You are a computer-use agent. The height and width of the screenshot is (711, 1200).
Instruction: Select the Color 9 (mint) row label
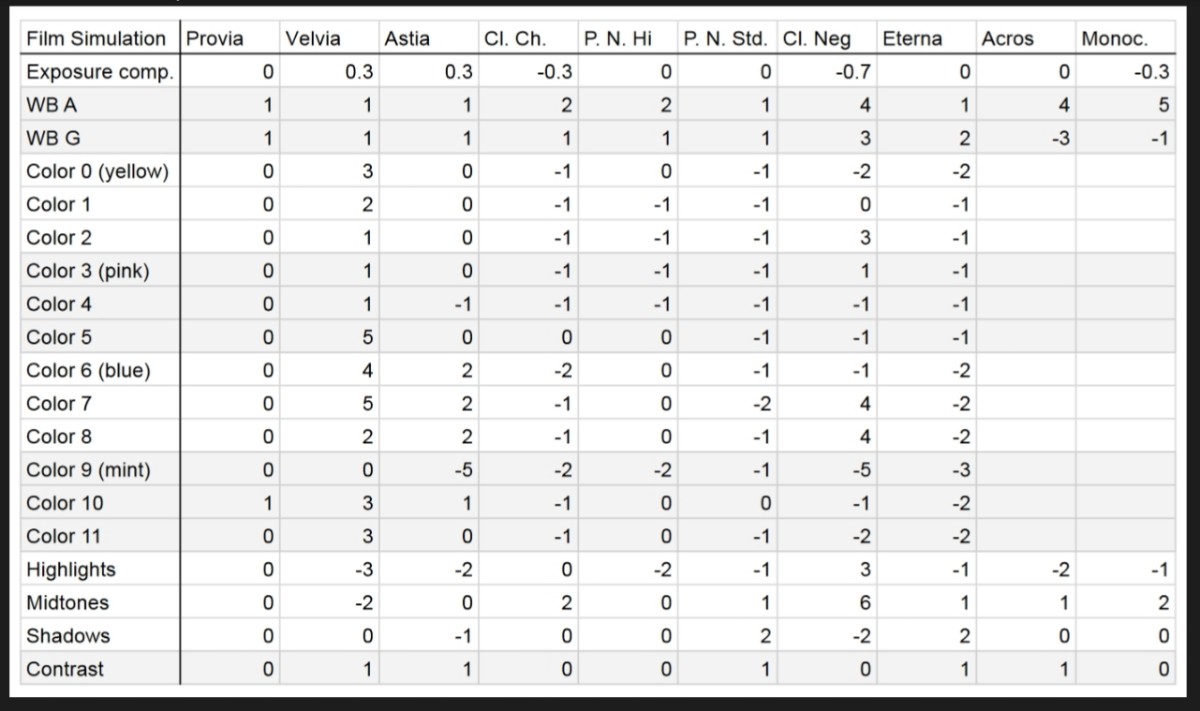(x=88, y=469)
